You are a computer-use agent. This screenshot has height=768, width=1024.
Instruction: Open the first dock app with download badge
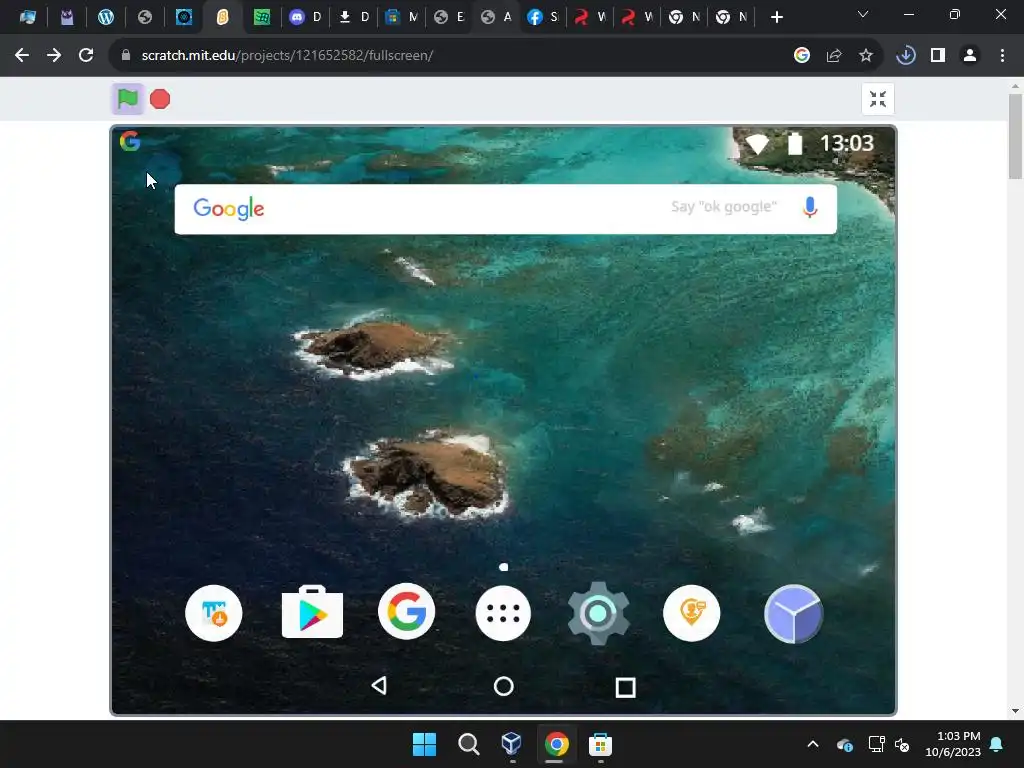[214, 613]
